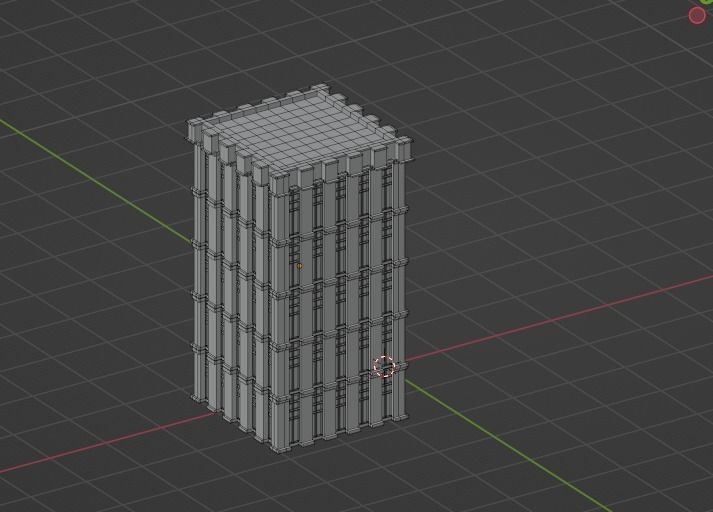Click the red X-axis navigation gizmo circle
713x512 pixels.
697,16
